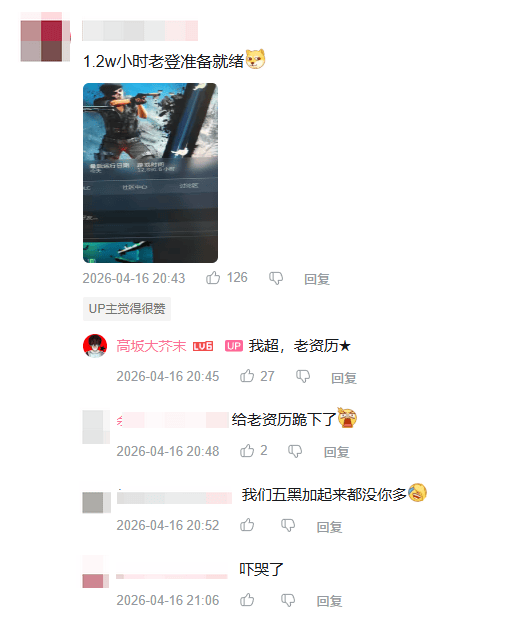The image size is (523, 627).
Task: Dislike the main 1.2w小时 comment
Action: click(x=276, y=278)
